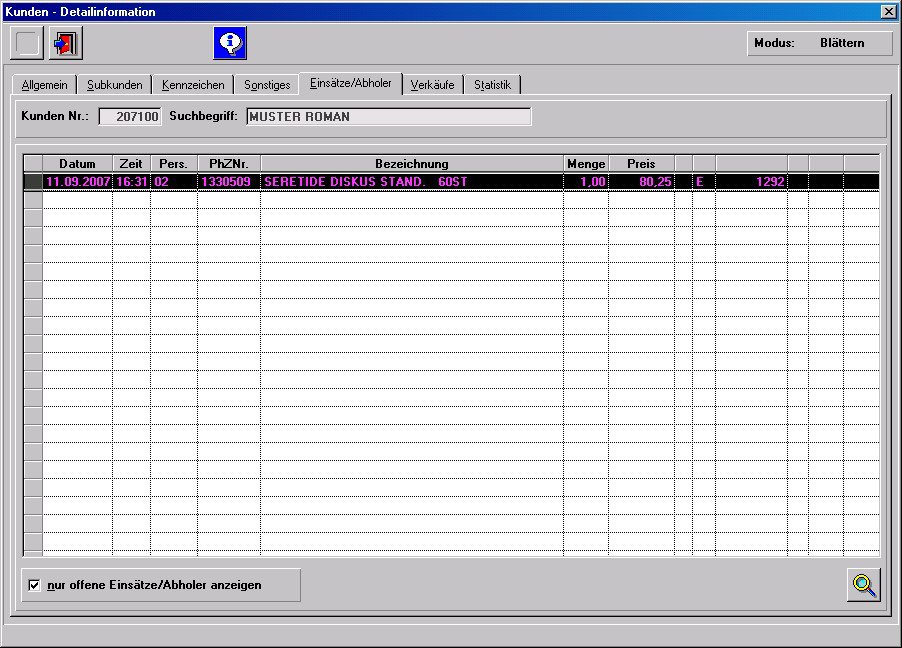The image size is (902, 648).
Task: Open the Verkäufe tab
Action: (x=432, y=85)
